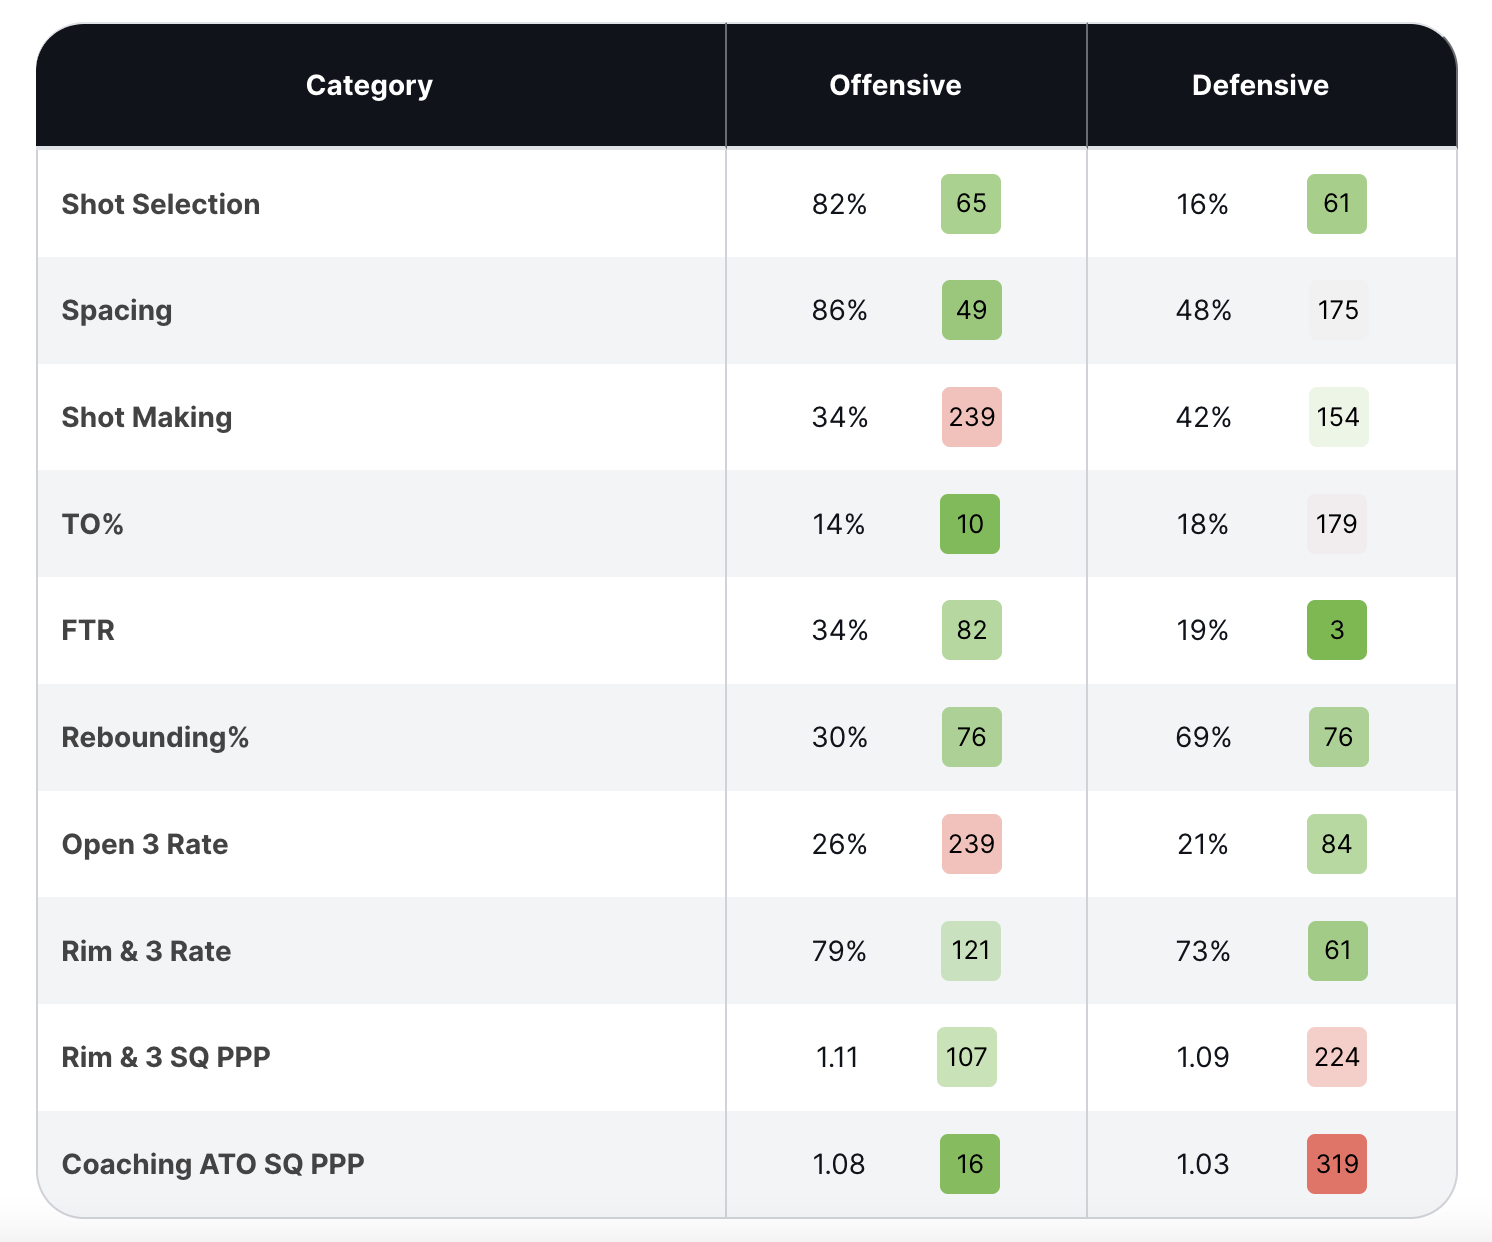1492x1242 pixels.
Task: Select the Shot Selection row label
Action: [x=161, y=204]
